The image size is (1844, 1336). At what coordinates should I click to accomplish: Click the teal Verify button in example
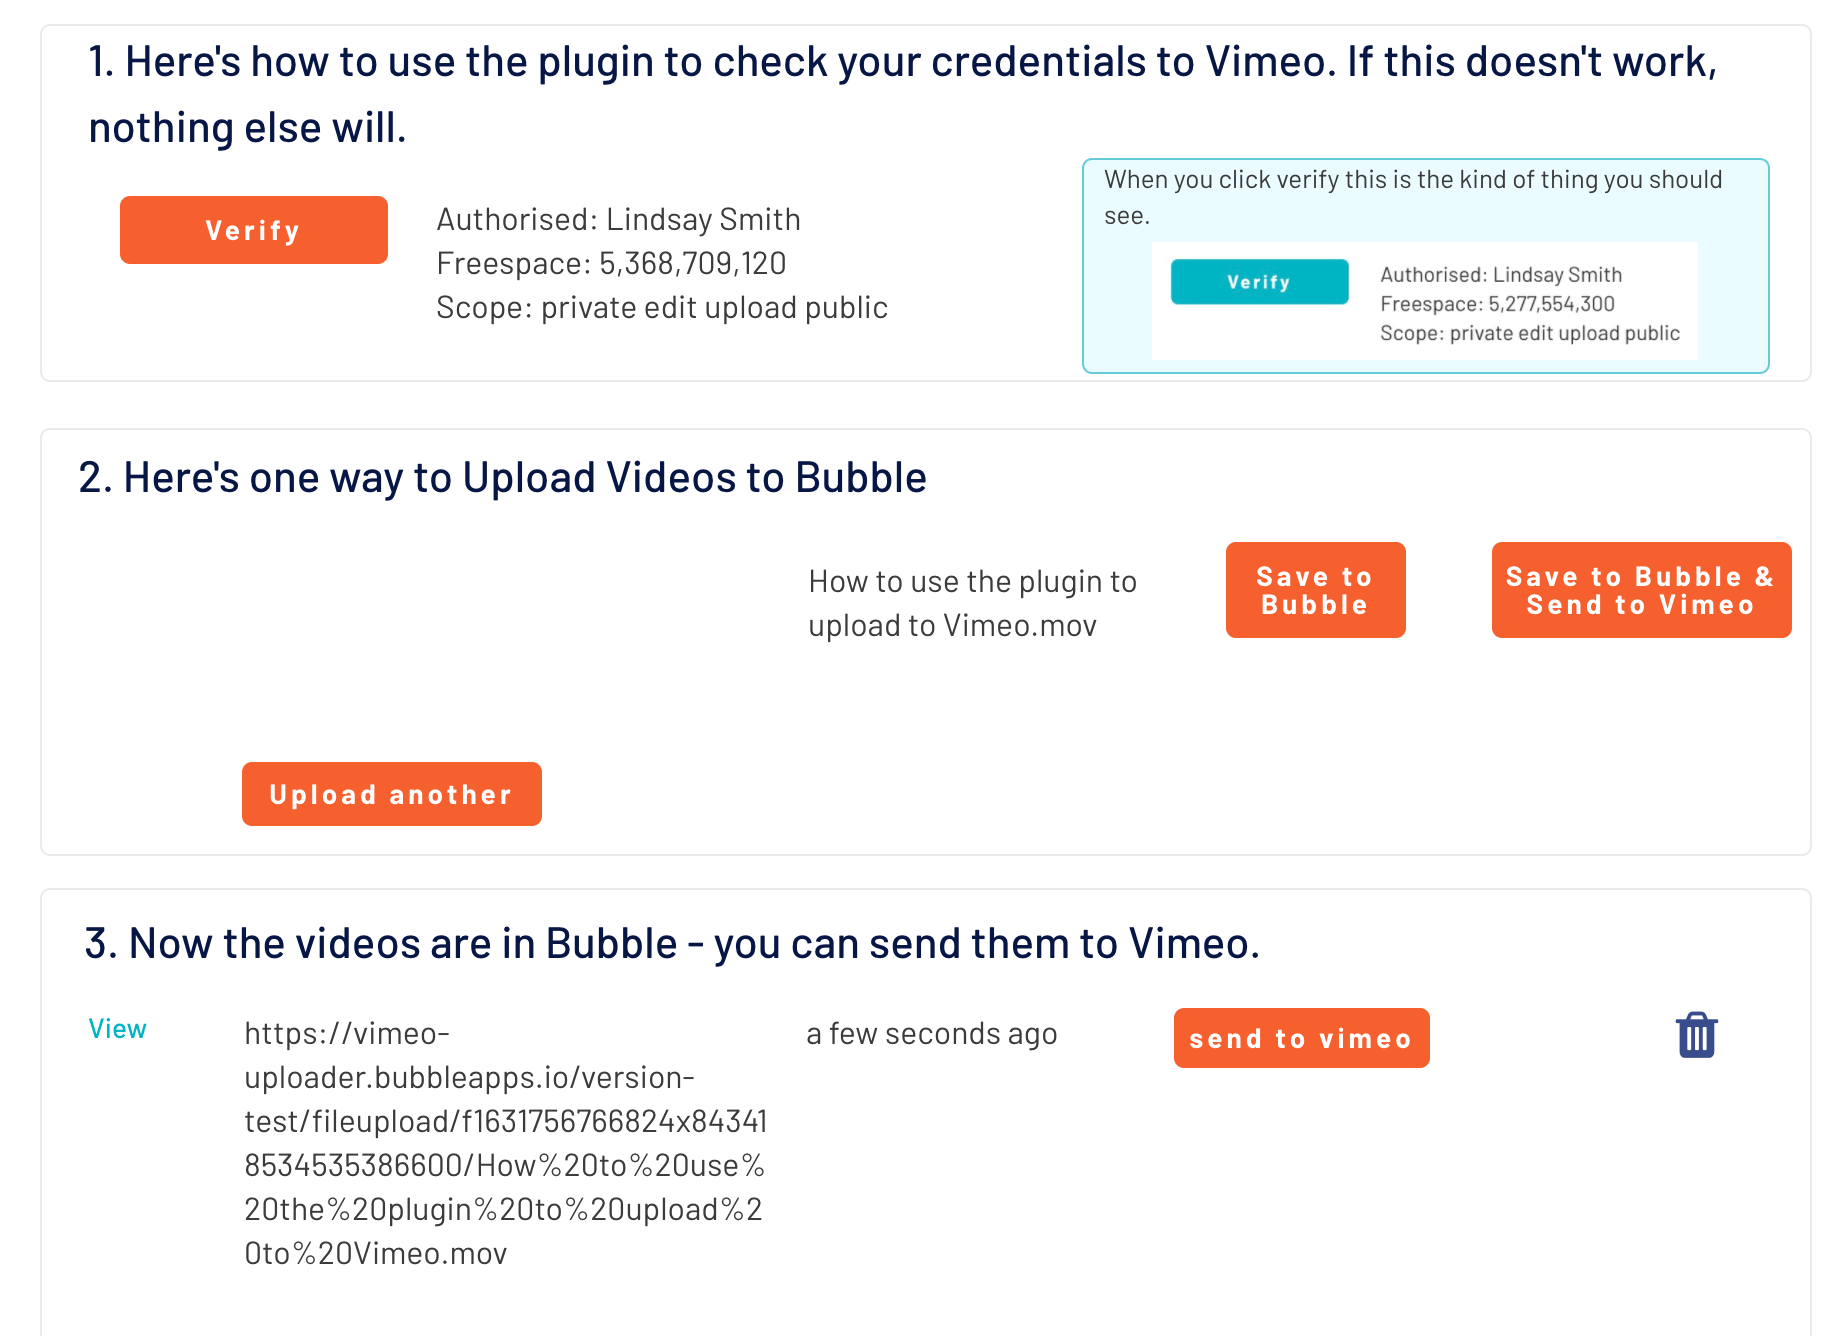[1259, 282]
